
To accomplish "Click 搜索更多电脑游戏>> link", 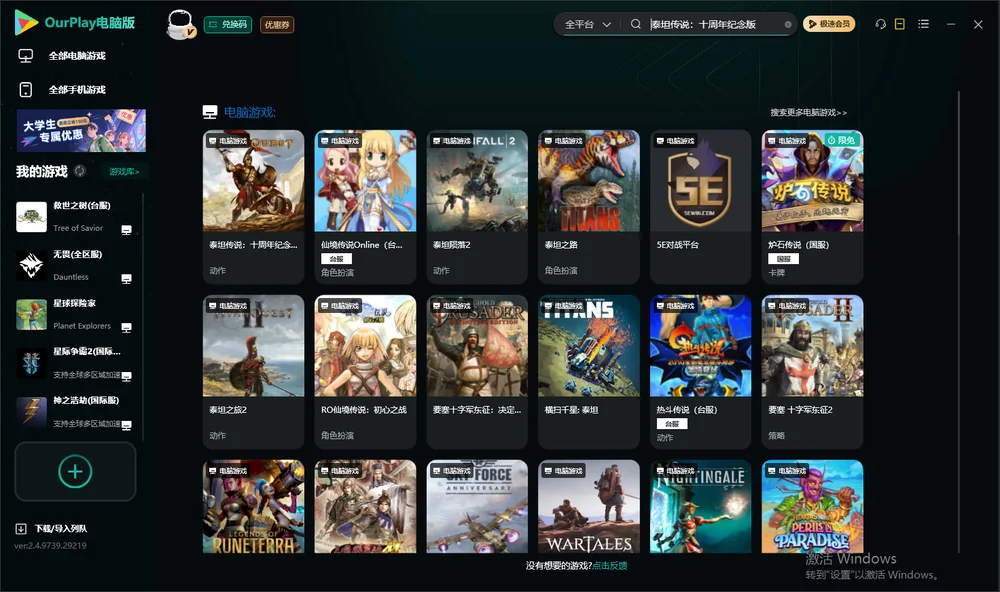I will [808, 112].
